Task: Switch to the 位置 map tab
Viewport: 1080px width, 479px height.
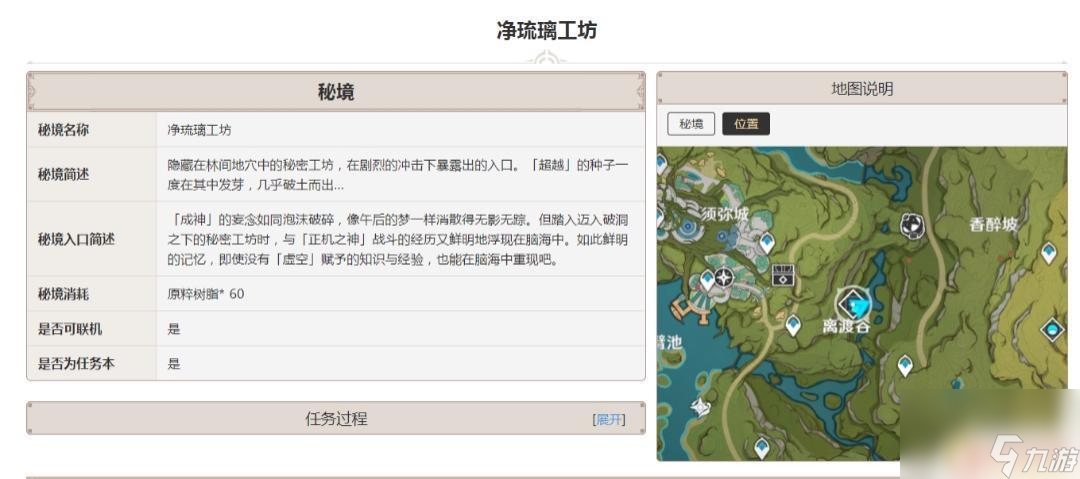Action: (746, 124)
